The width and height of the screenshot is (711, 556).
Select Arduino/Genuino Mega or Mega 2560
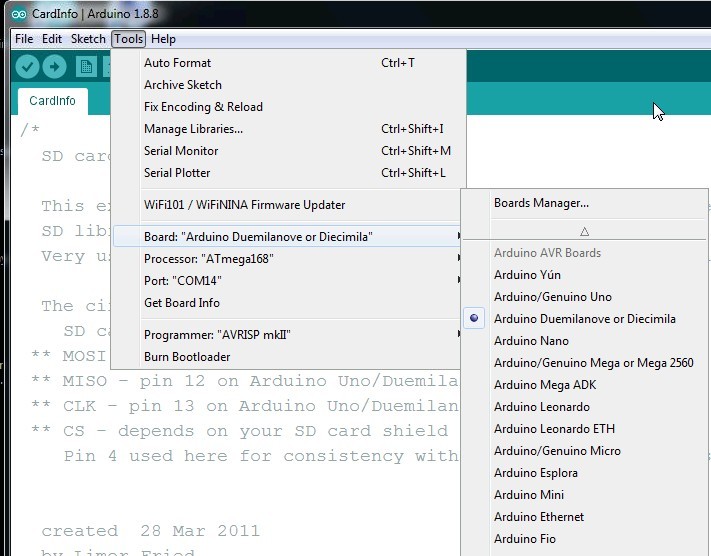coord(584,363)
